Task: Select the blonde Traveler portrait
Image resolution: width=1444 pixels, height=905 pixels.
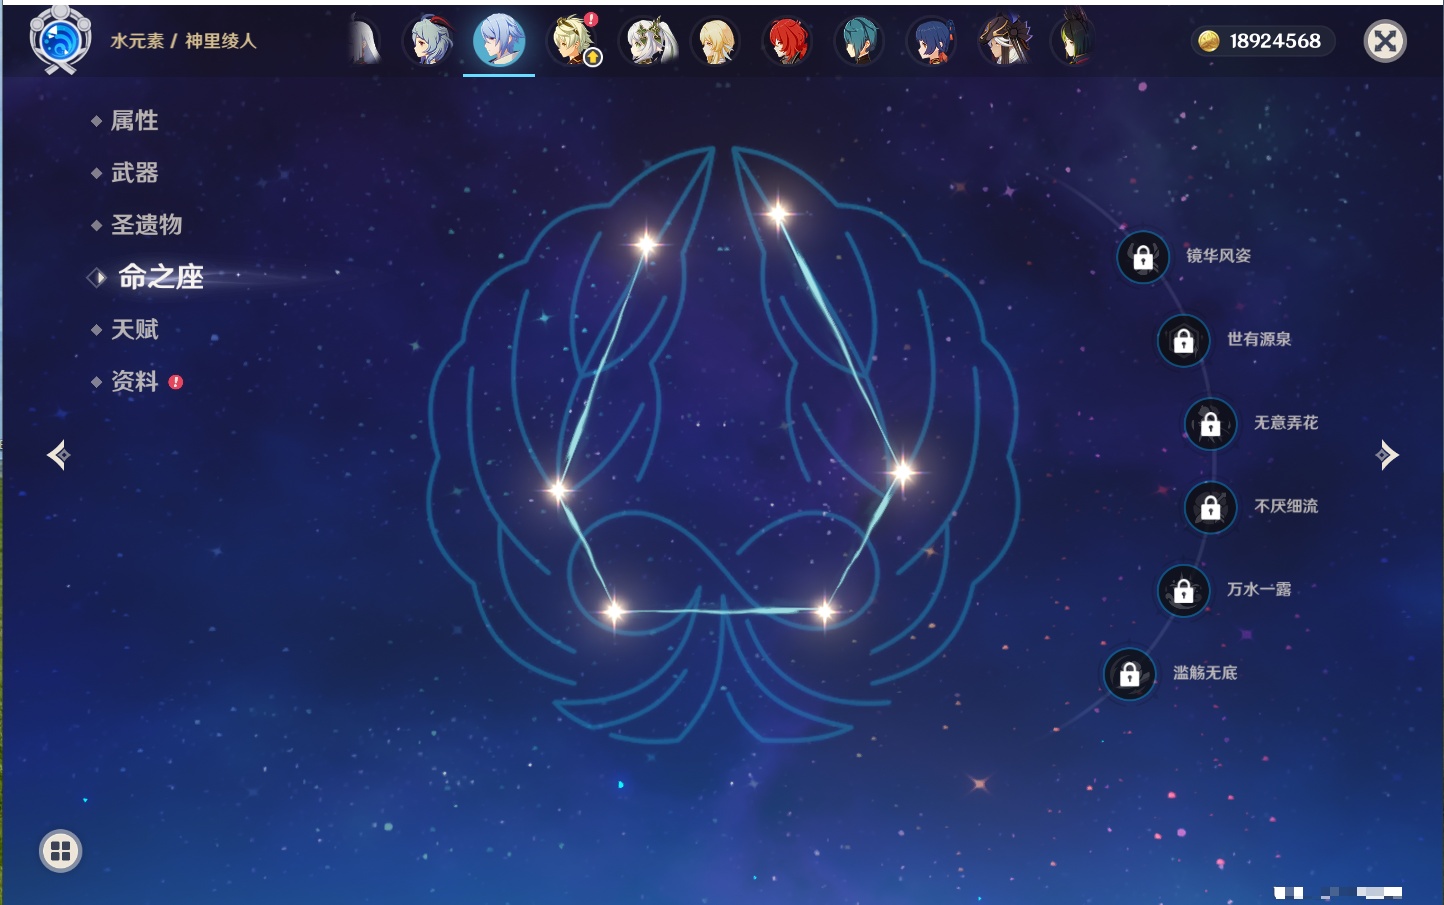Action: (x=716, y=42)
